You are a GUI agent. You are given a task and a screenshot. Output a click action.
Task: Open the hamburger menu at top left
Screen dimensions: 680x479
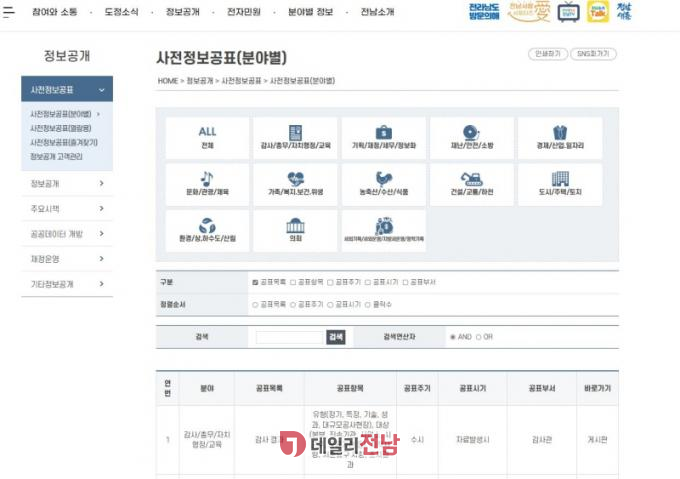click(x=10, y=12)
